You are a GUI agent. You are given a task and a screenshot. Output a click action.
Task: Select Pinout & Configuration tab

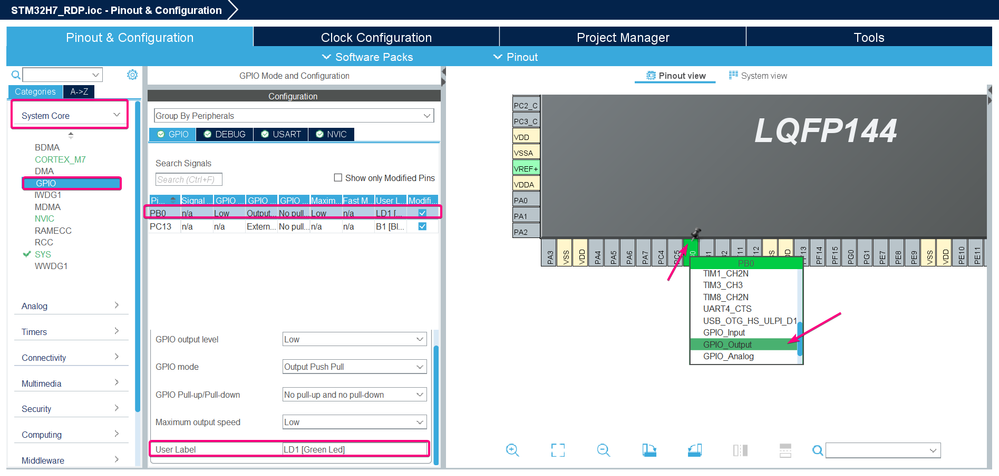pyautogui.click(x=129, y=38)
